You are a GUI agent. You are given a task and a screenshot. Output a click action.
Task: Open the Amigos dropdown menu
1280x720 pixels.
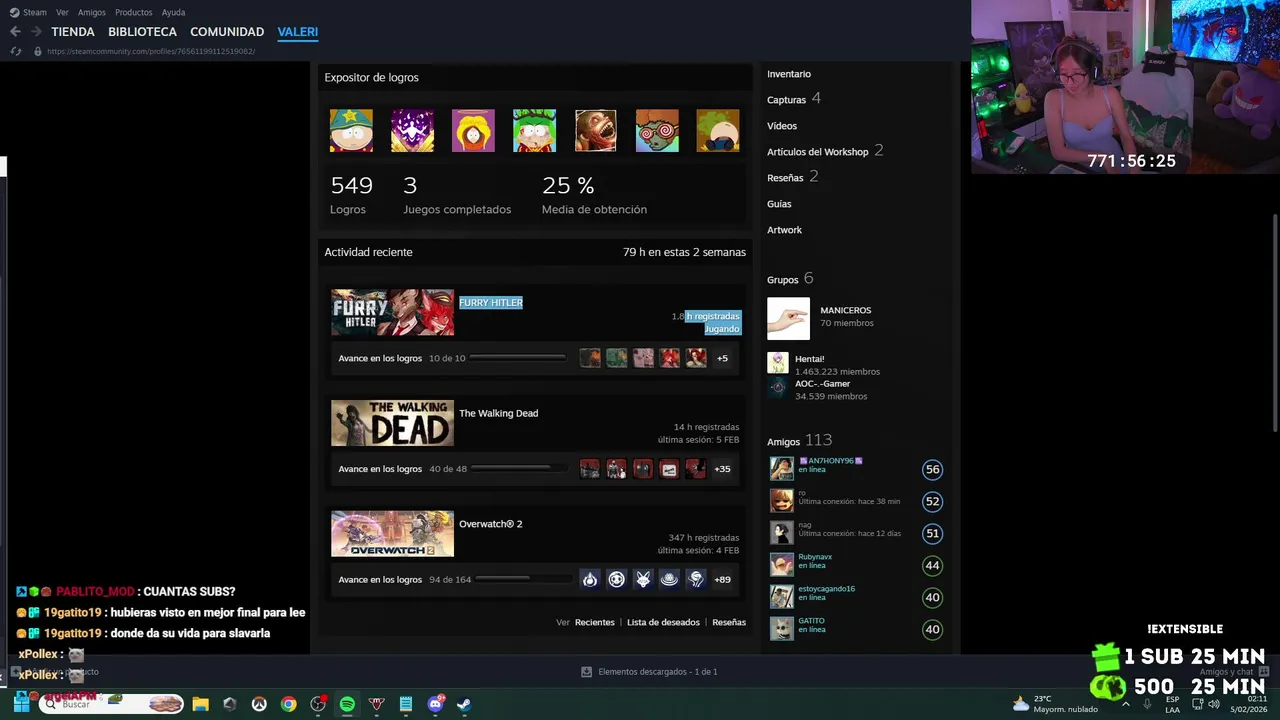click(x=92, y=13)
